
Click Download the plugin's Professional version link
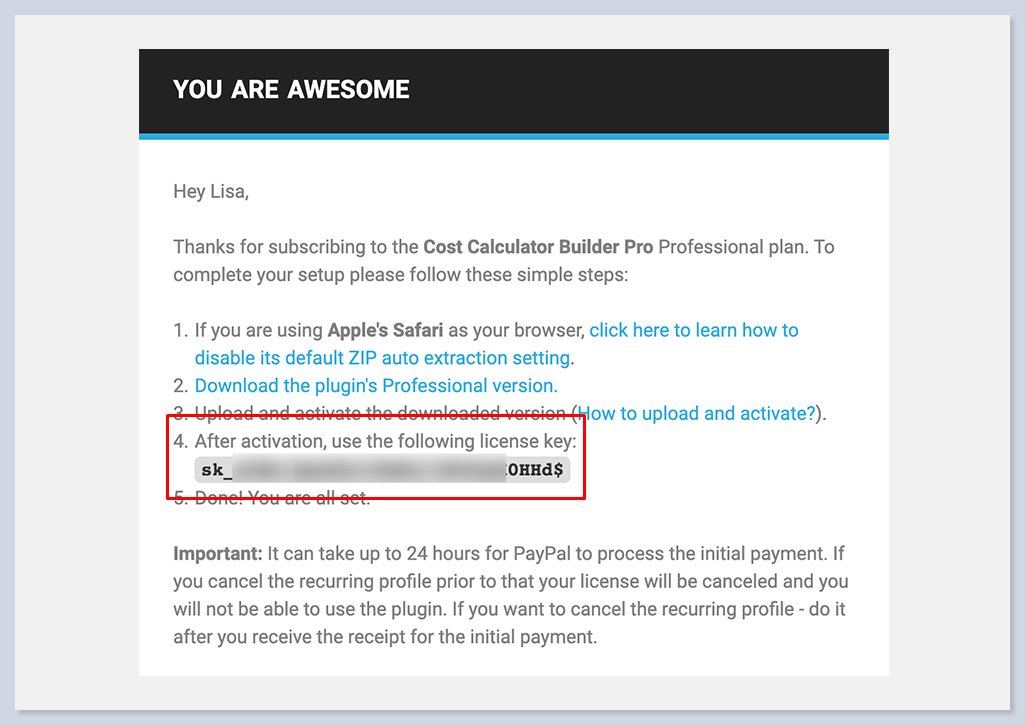click(376, 386)
